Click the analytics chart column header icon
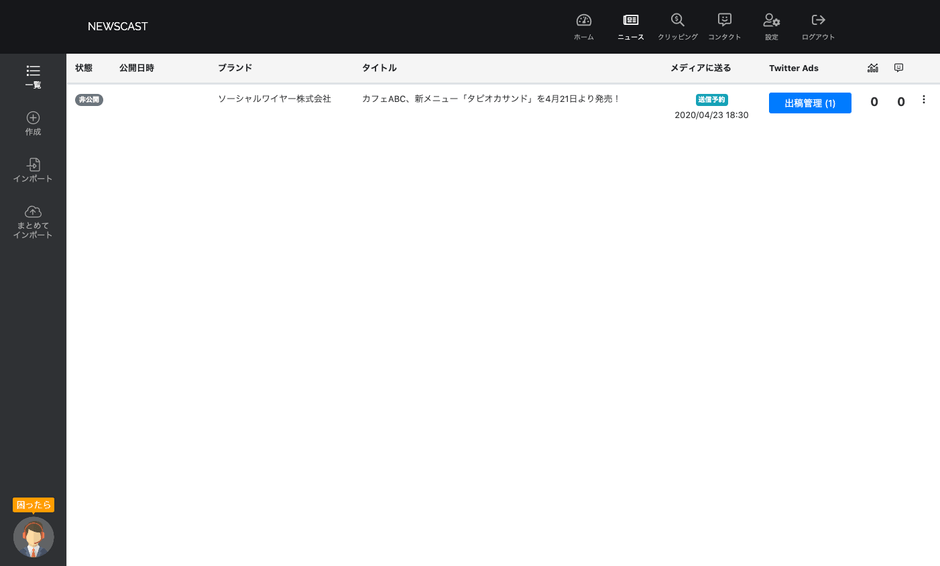Screen dimensions: 940x566 point(872,68)
